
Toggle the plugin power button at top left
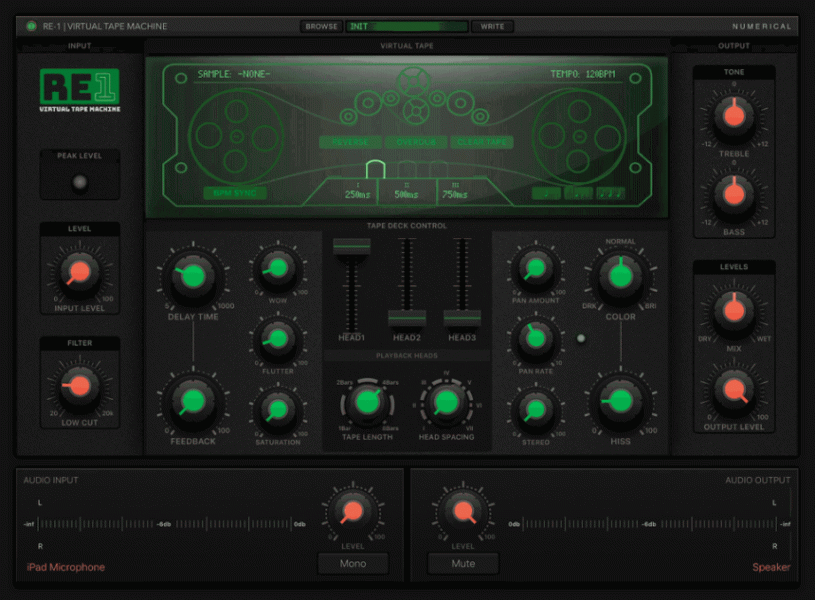pyautogui.click(x=31, y=26)
